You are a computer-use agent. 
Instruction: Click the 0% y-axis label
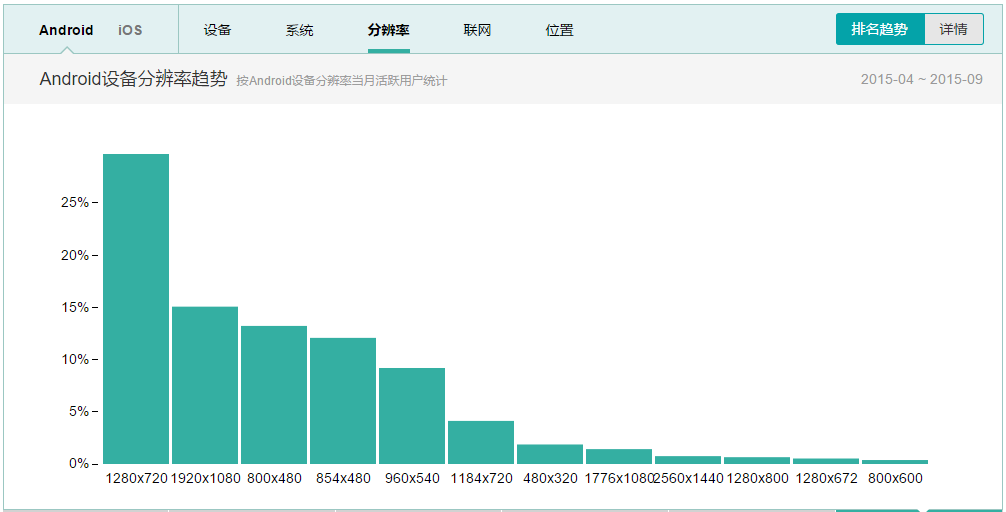point(78,463)
